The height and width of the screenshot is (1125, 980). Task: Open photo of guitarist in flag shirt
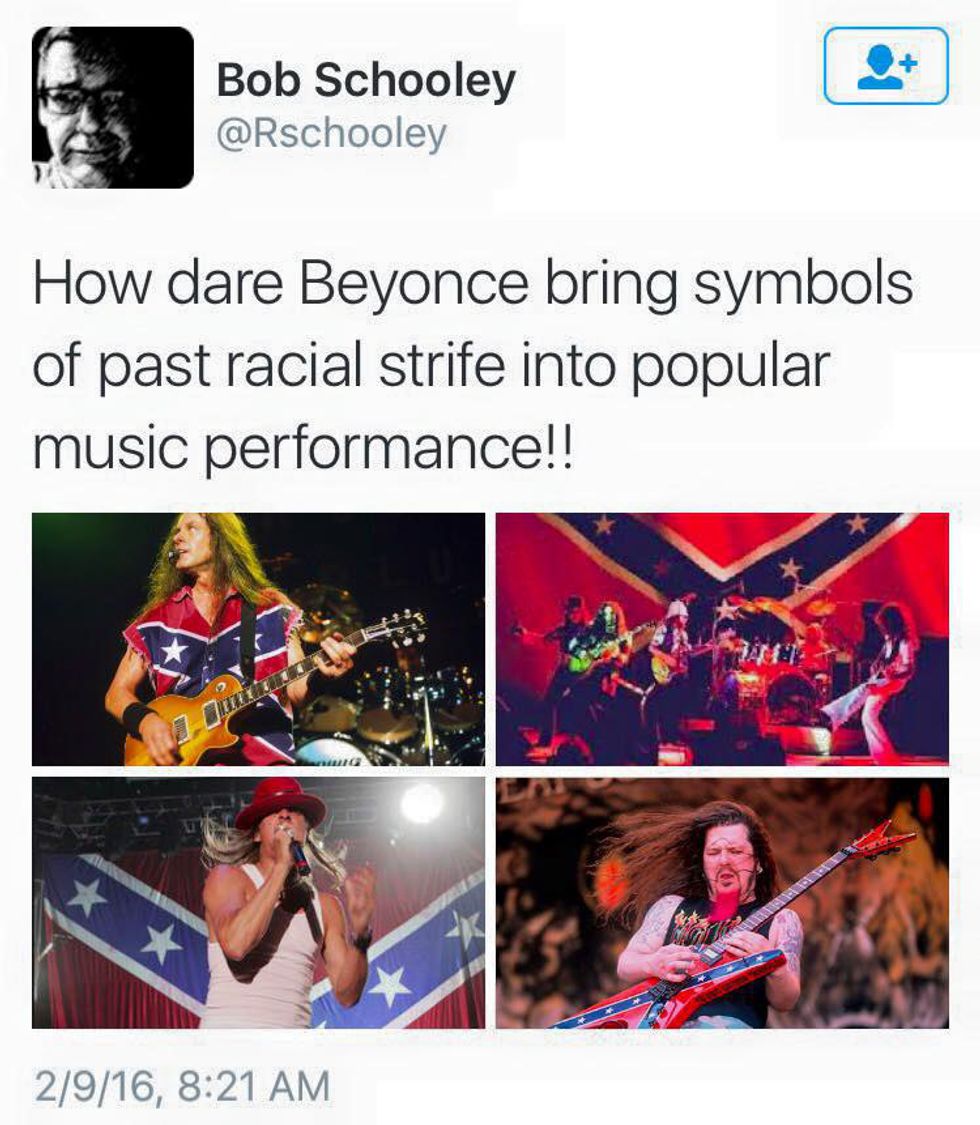coord(258,639)
